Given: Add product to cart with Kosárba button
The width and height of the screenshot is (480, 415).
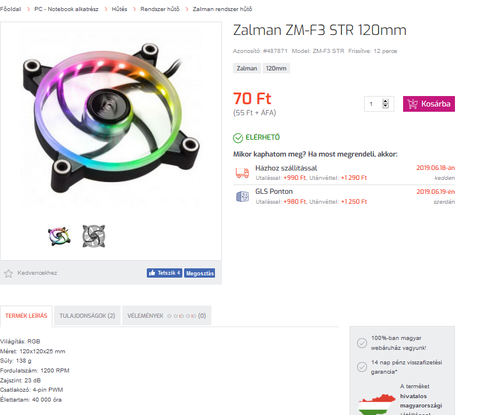Looking at the screenshot, I should pyautogui.click(x=429, y=104).
